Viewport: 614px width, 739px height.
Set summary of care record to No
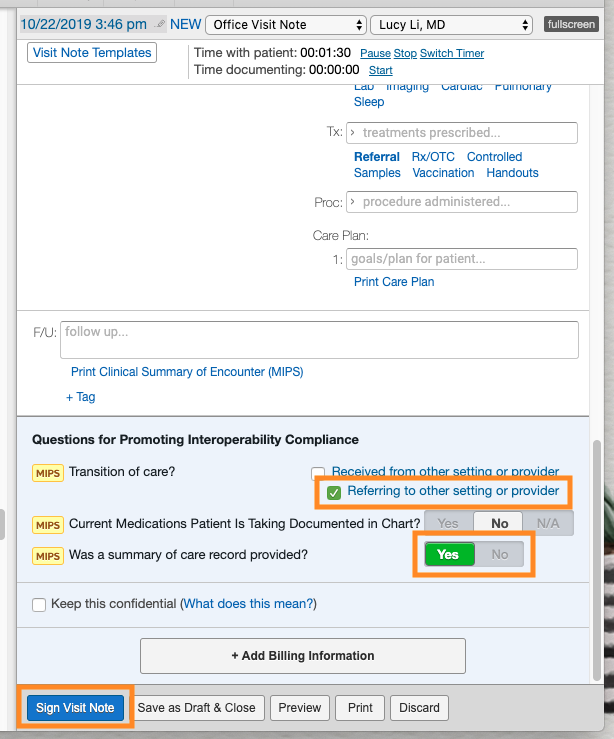(499, 554)
